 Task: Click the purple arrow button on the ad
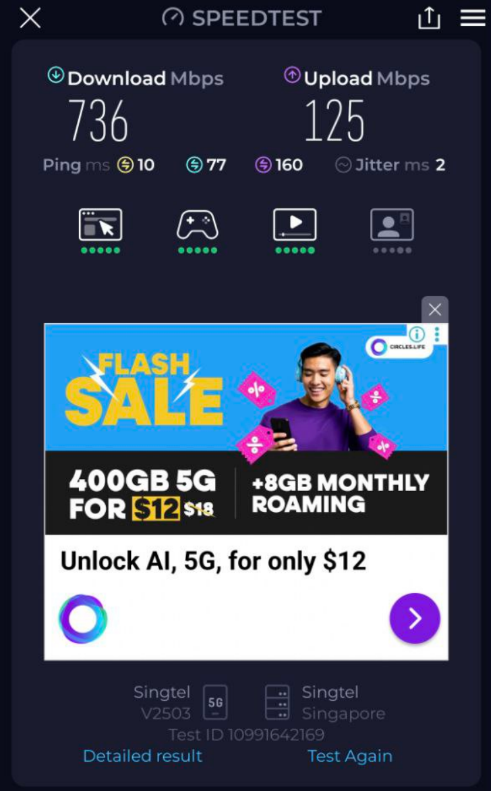click(414, 618)
